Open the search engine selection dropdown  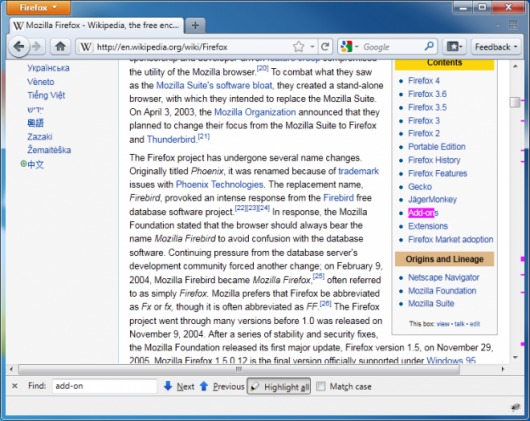point(357,47)
